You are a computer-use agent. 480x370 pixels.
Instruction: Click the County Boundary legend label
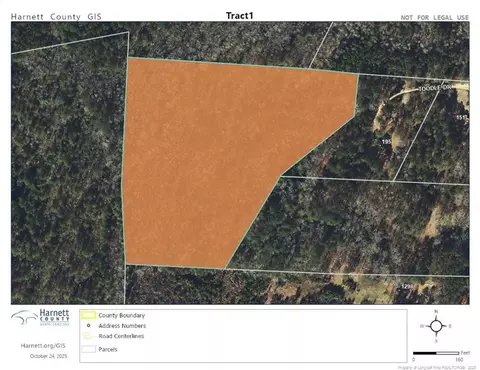coord(122,315)
